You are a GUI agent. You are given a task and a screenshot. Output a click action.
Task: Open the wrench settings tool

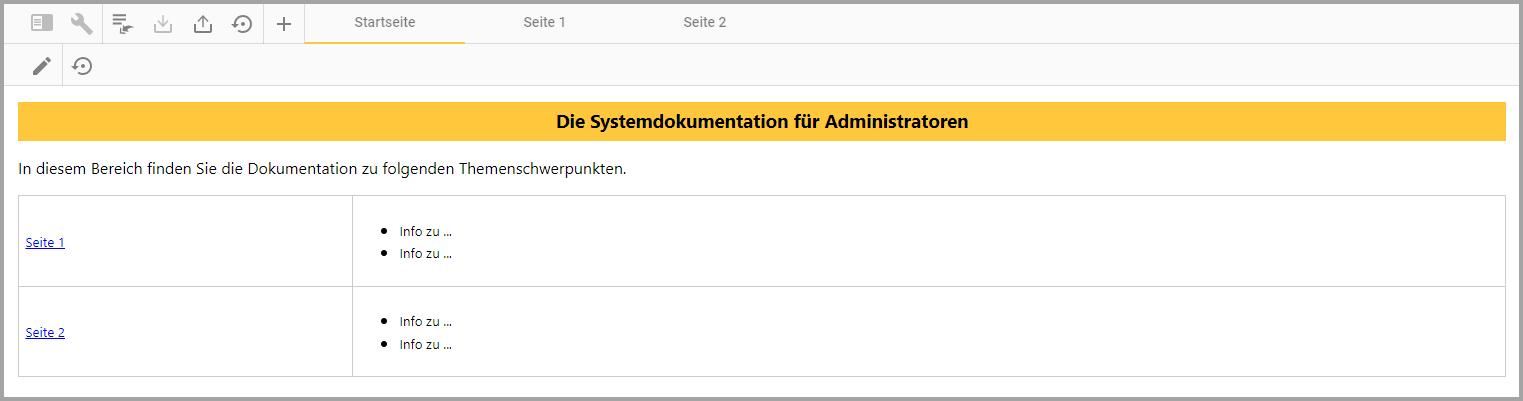tap(82, 23)
